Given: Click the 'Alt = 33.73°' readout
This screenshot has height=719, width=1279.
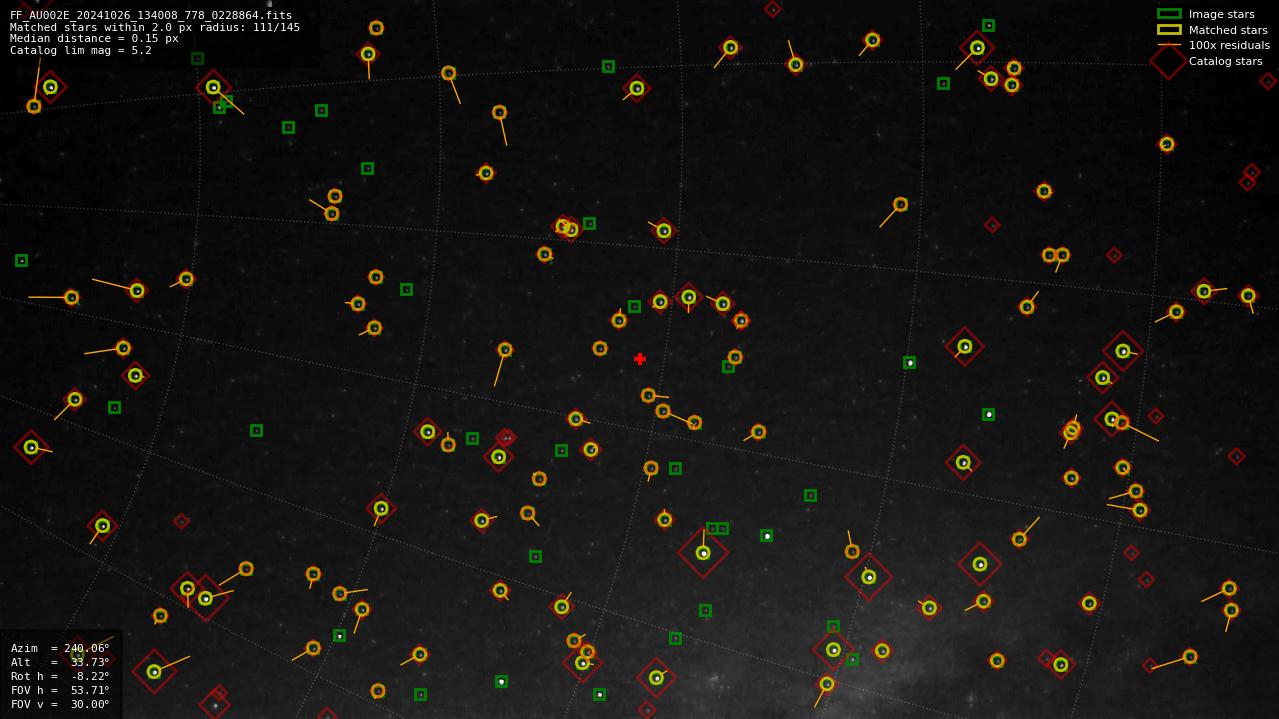Looking at the screenshot, I should [x=60, y=662].
